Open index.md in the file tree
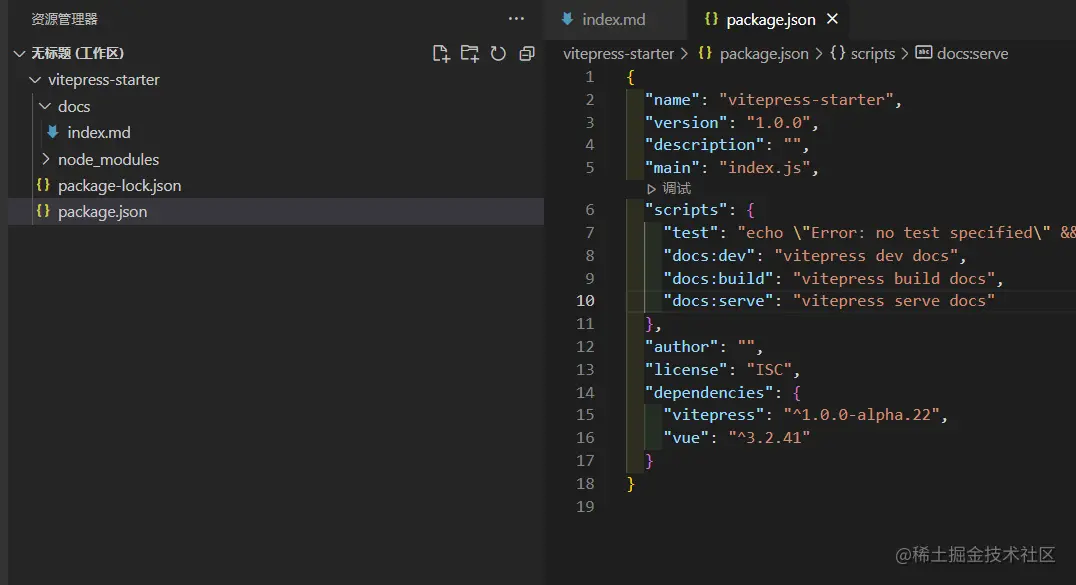The height and width of the screenshot is (585, 1076). 99,133
